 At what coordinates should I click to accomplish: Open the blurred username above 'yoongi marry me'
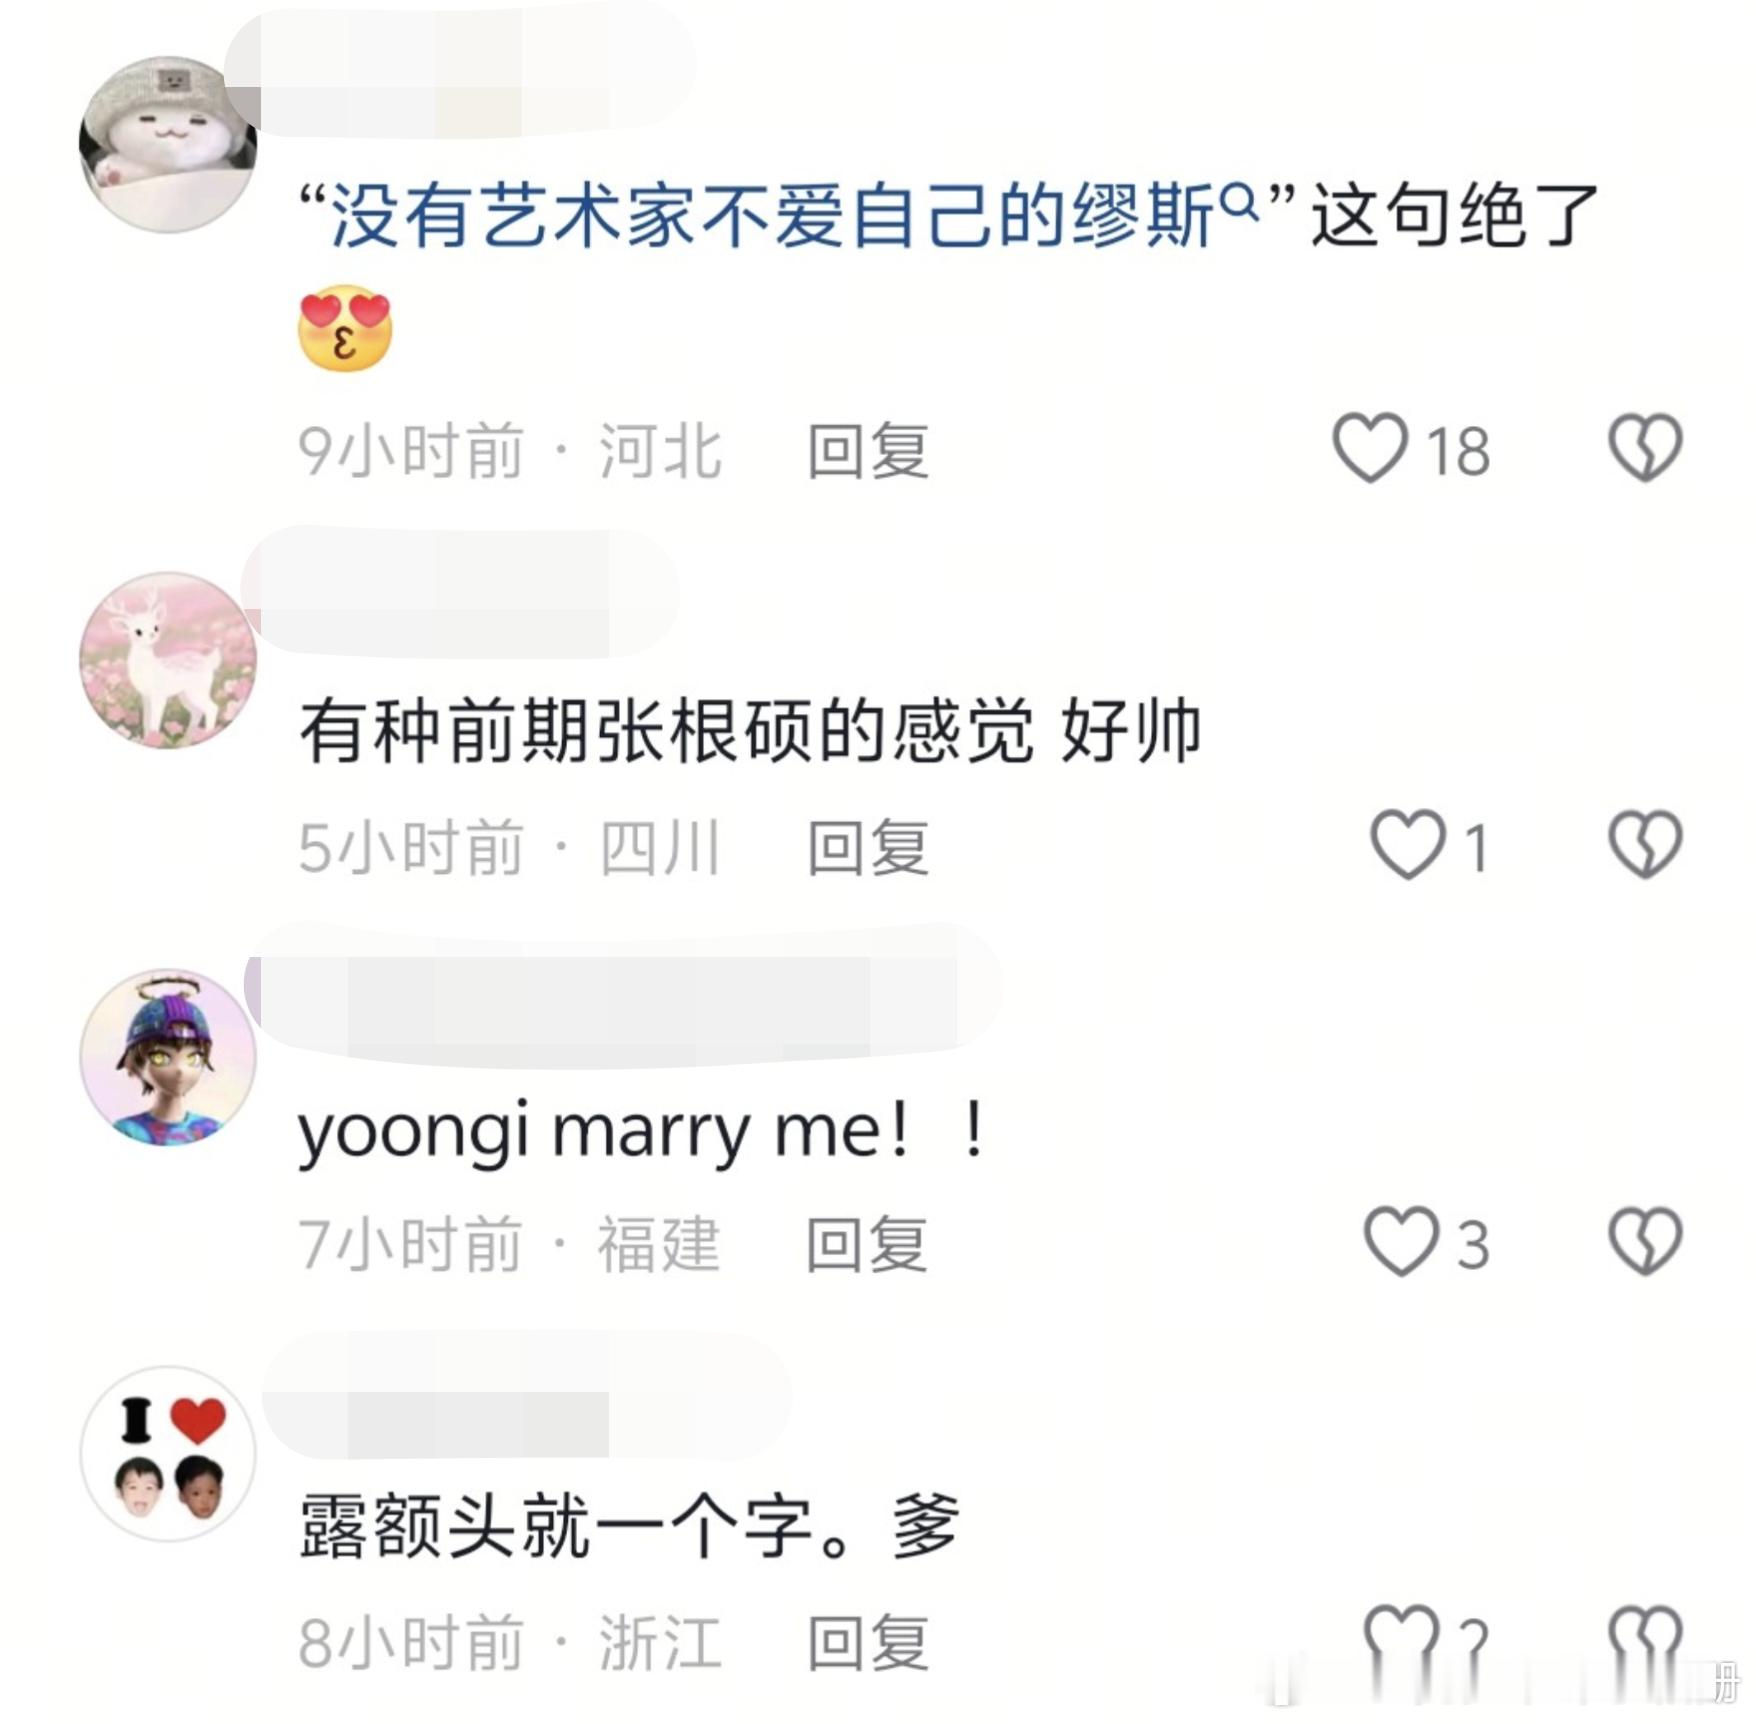tap(622, 994)
